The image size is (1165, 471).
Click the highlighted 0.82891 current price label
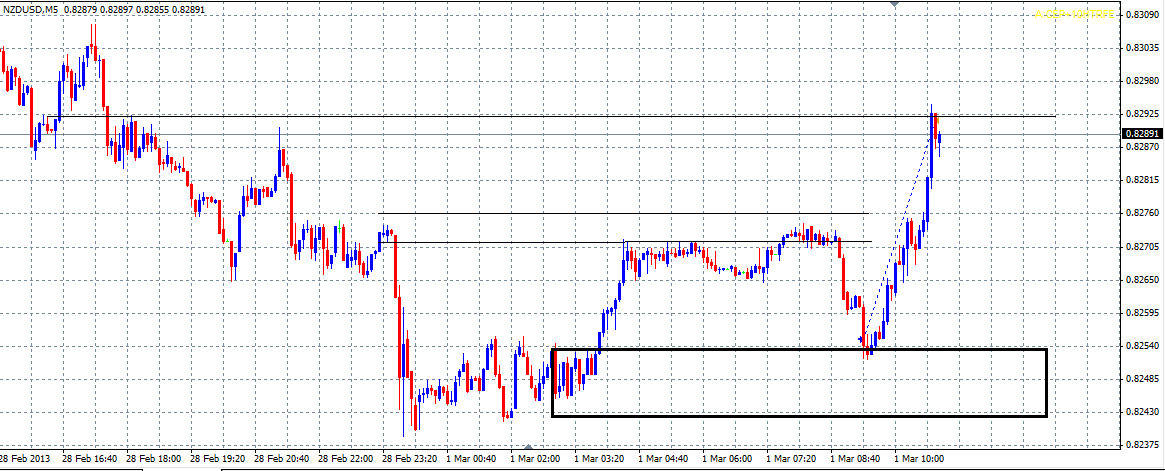click(x=1141, y=133)
